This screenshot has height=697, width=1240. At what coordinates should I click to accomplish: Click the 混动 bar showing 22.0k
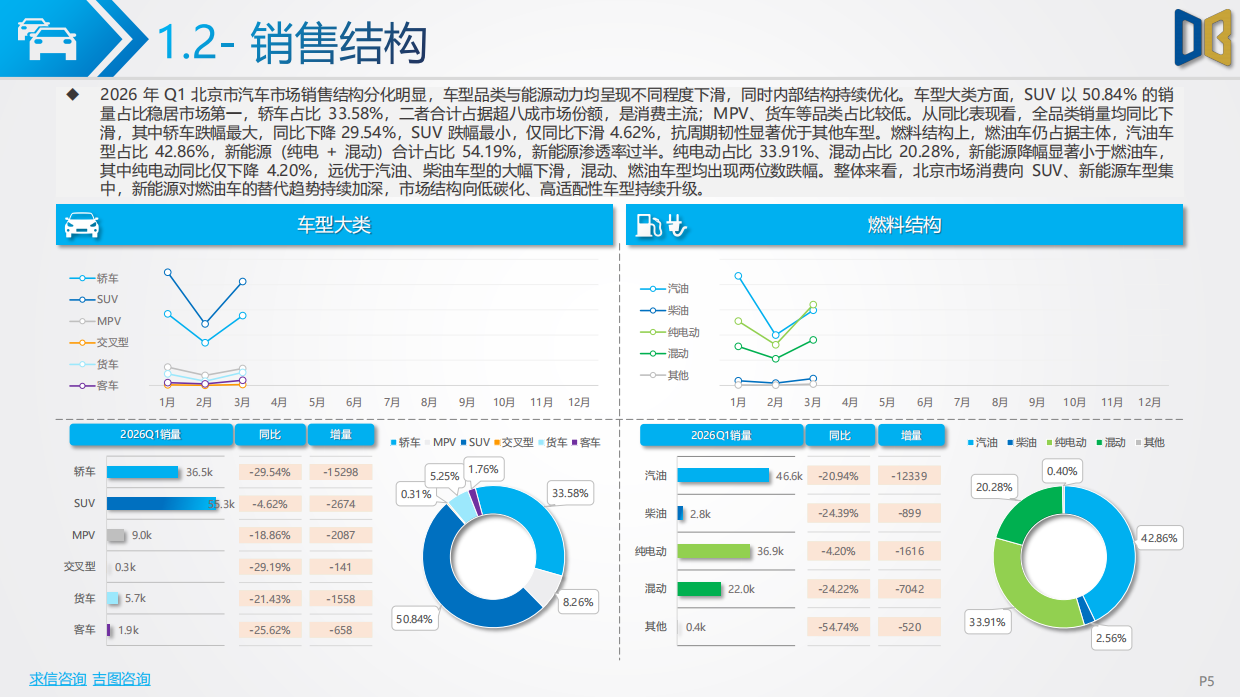699,589
